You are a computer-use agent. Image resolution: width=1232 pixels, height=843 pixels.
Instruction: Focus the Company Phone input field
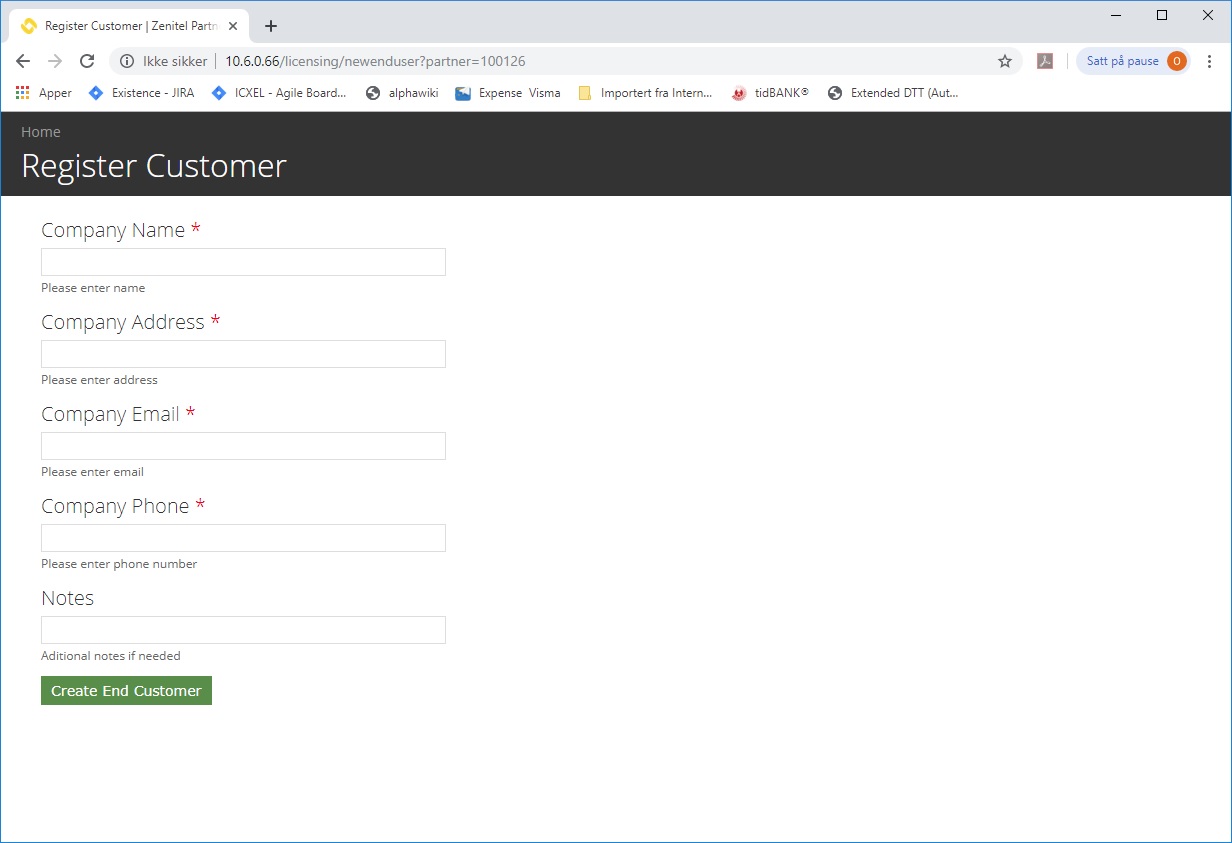click(243, 538)
